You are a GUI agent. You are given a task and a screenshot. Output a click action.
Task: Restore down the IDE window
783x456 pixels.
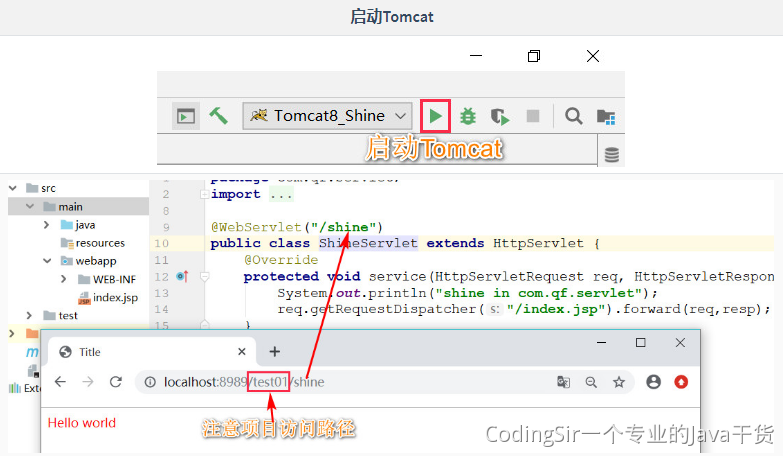pyautogui.click(x=534, y=56)
